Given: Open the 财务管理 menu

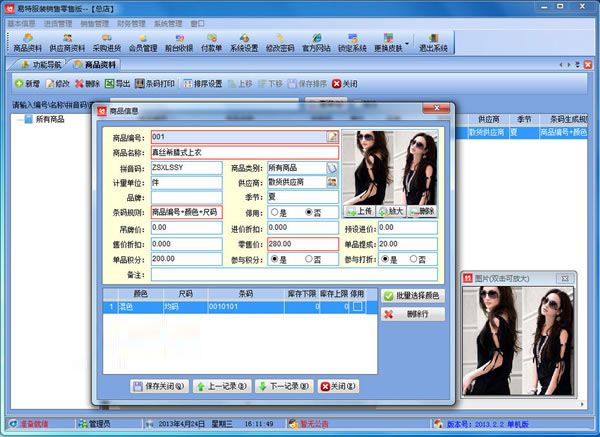Looking at the screenshot, I should coord(133,23).
